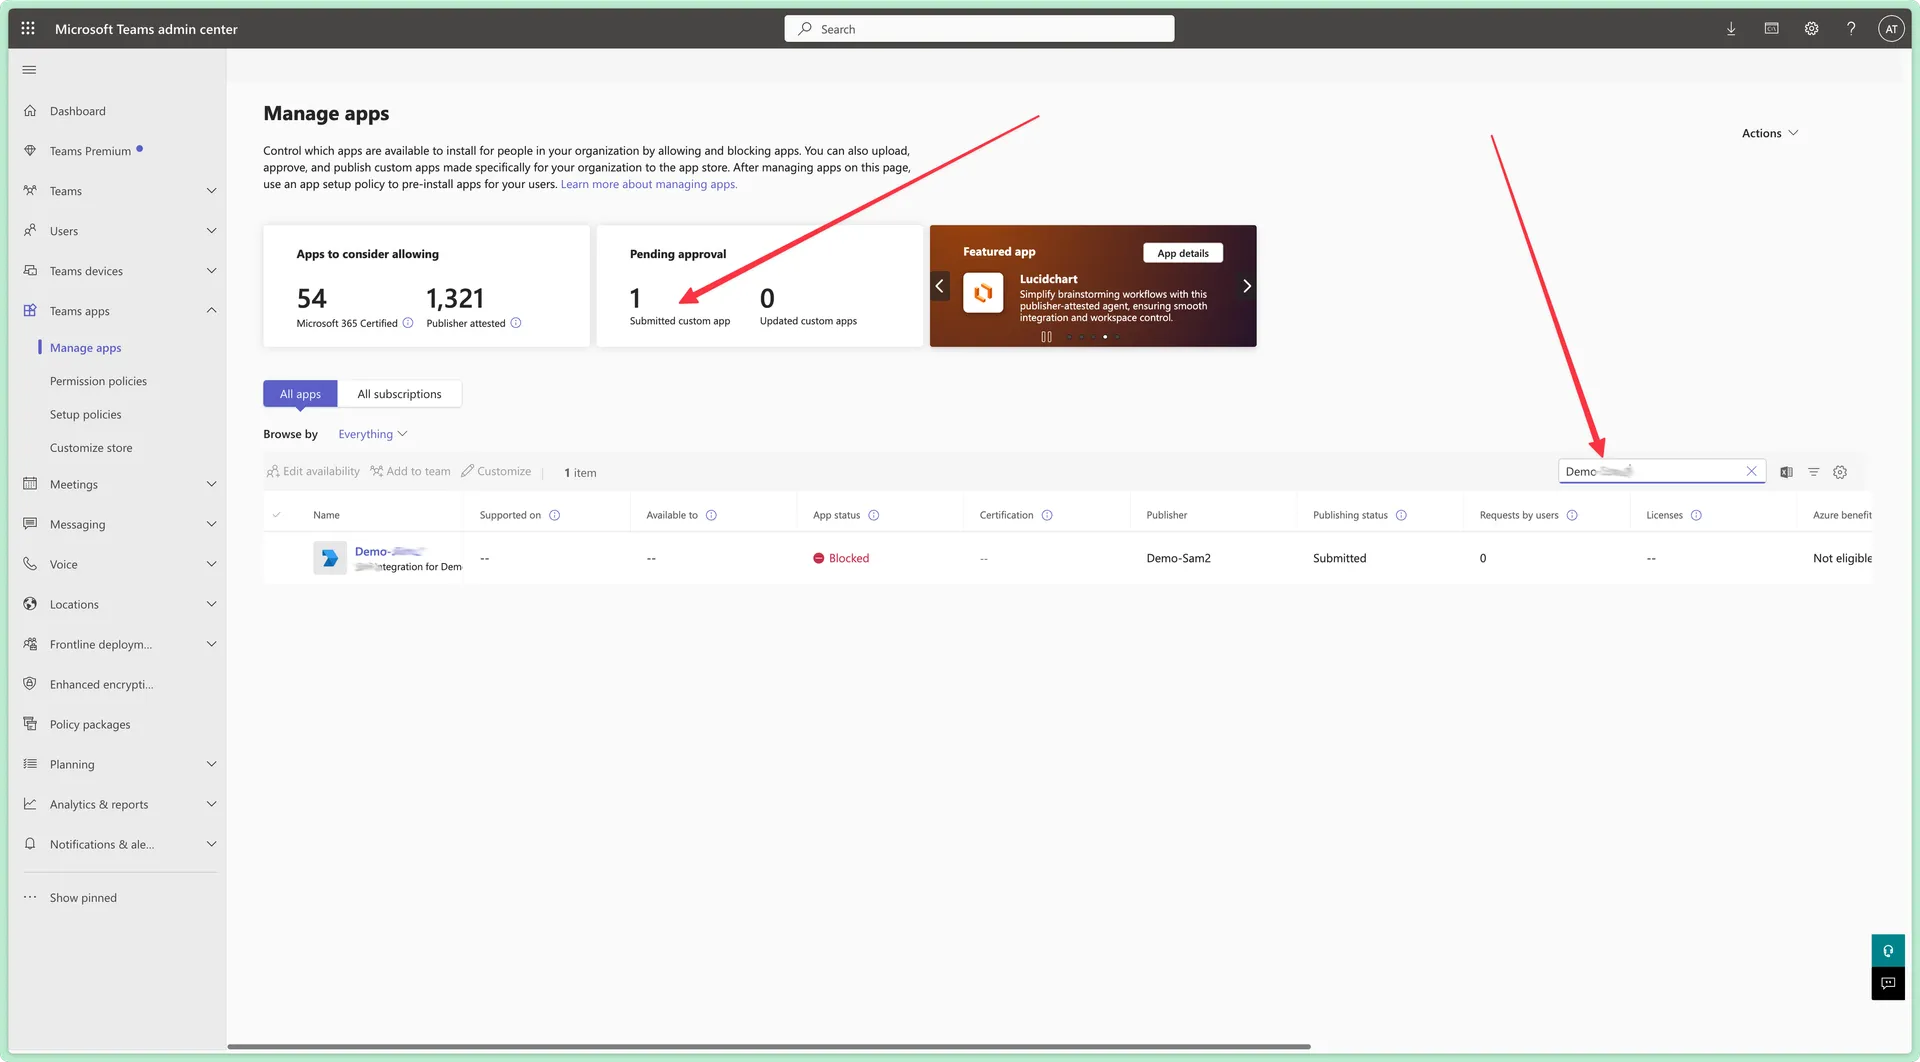This screenshot has width=1920, height=1062.
Task: Open the settings gear in header
Action: click(1811, 29)
